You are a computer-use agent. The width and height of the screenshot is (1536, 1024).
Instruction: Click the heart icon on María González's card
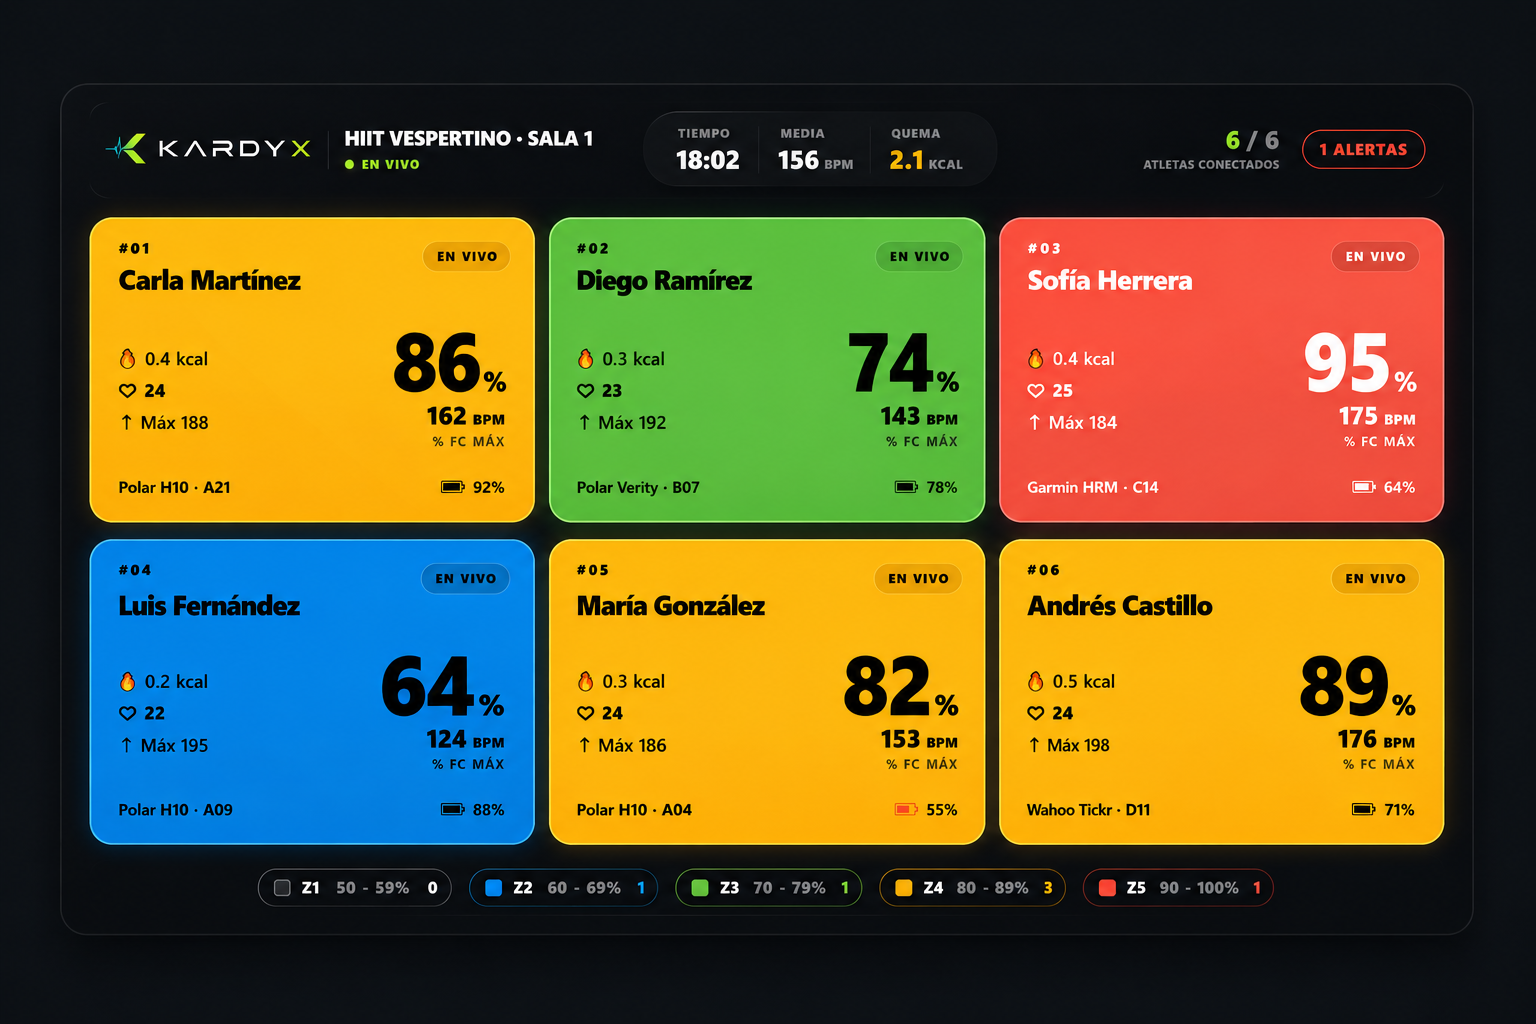(x=585, y=713)
